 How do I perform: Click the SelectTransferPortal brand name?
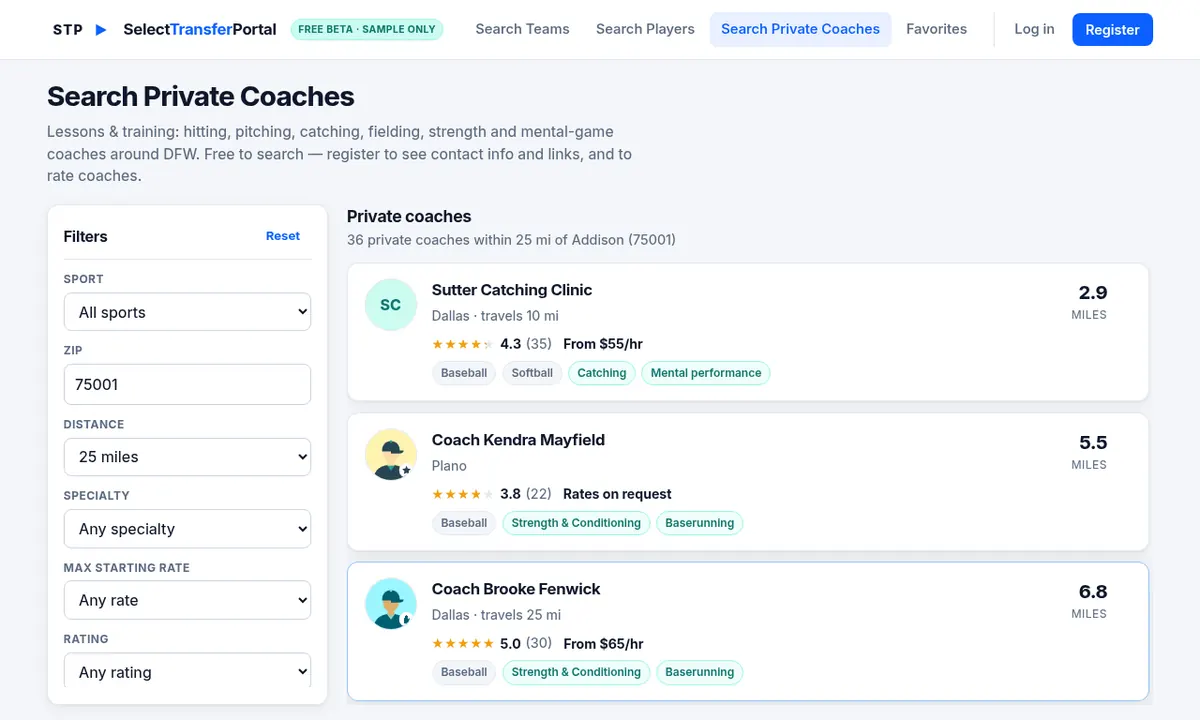pos(200,29)
